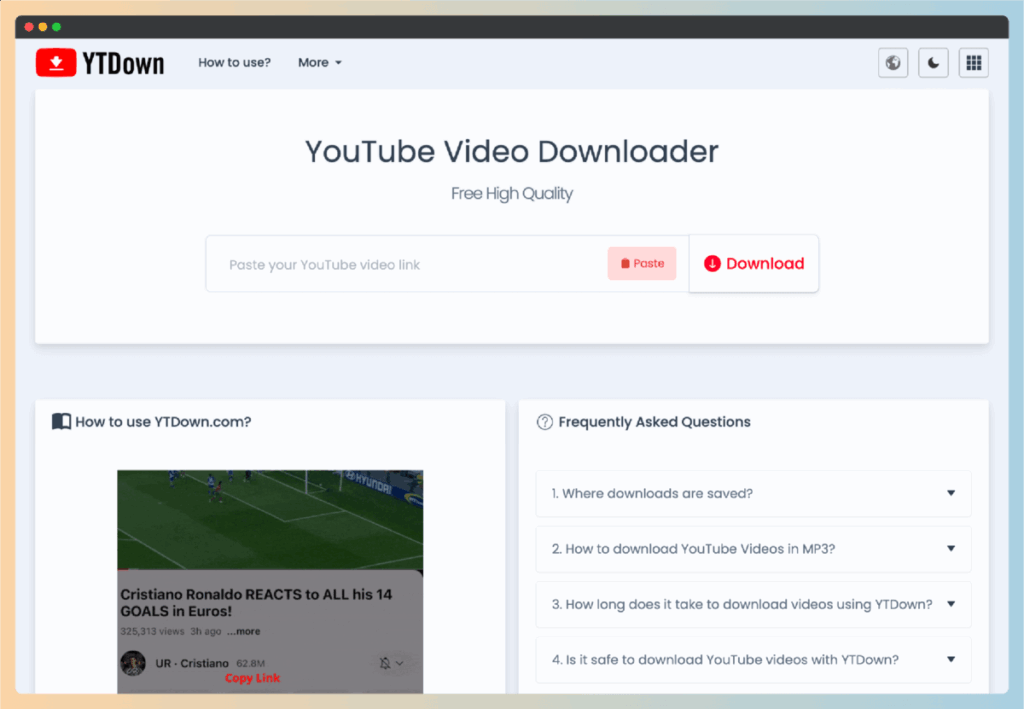Image resolution: width=1024 pixels, height=709 pixels.
Task: Open the apps grid icon button
Action: (974, 63)
